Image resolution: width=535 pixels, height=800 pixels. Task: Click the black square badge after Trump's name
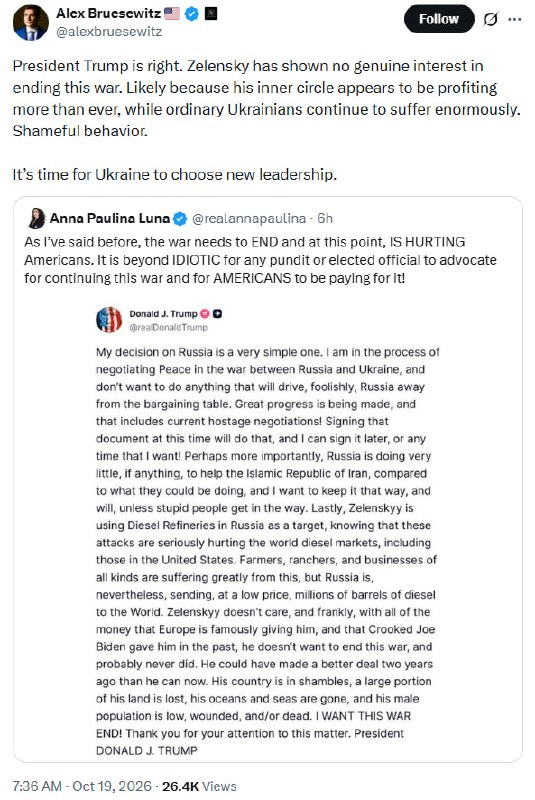tap(217, 314)
